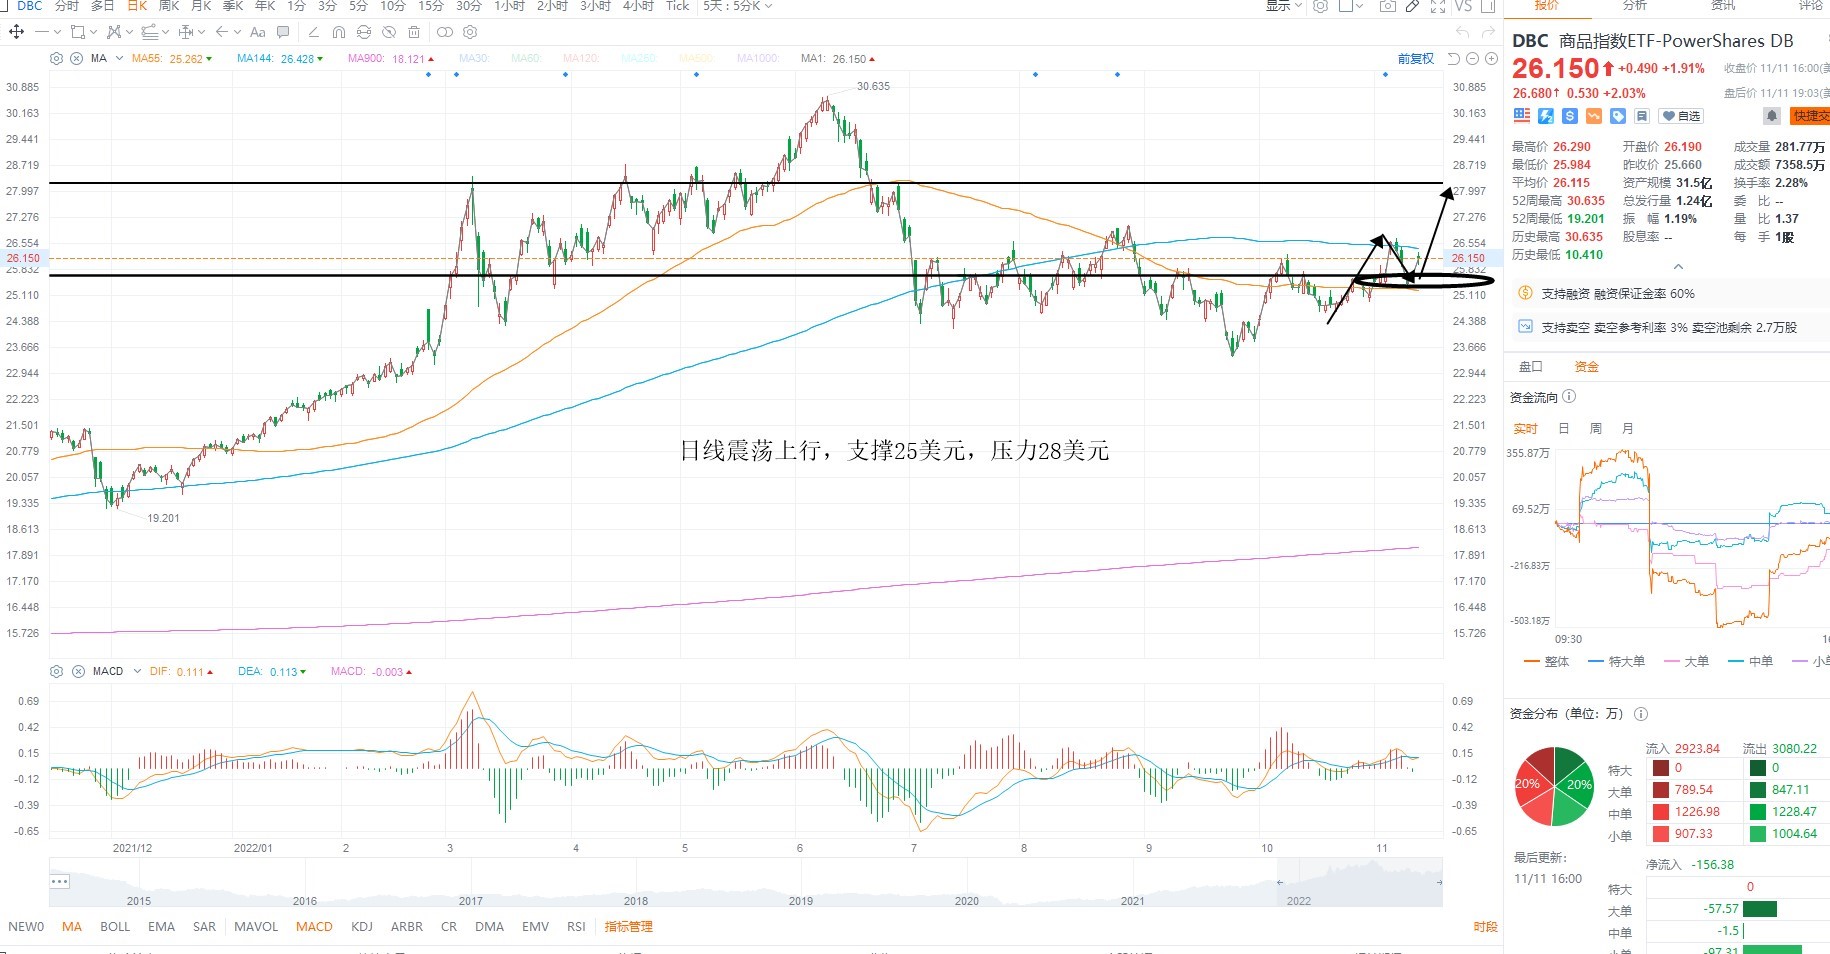The height and width of the screenshot is (954, 1830).
Task: Delete drawings with the trash icon
Action: [414, 32]
